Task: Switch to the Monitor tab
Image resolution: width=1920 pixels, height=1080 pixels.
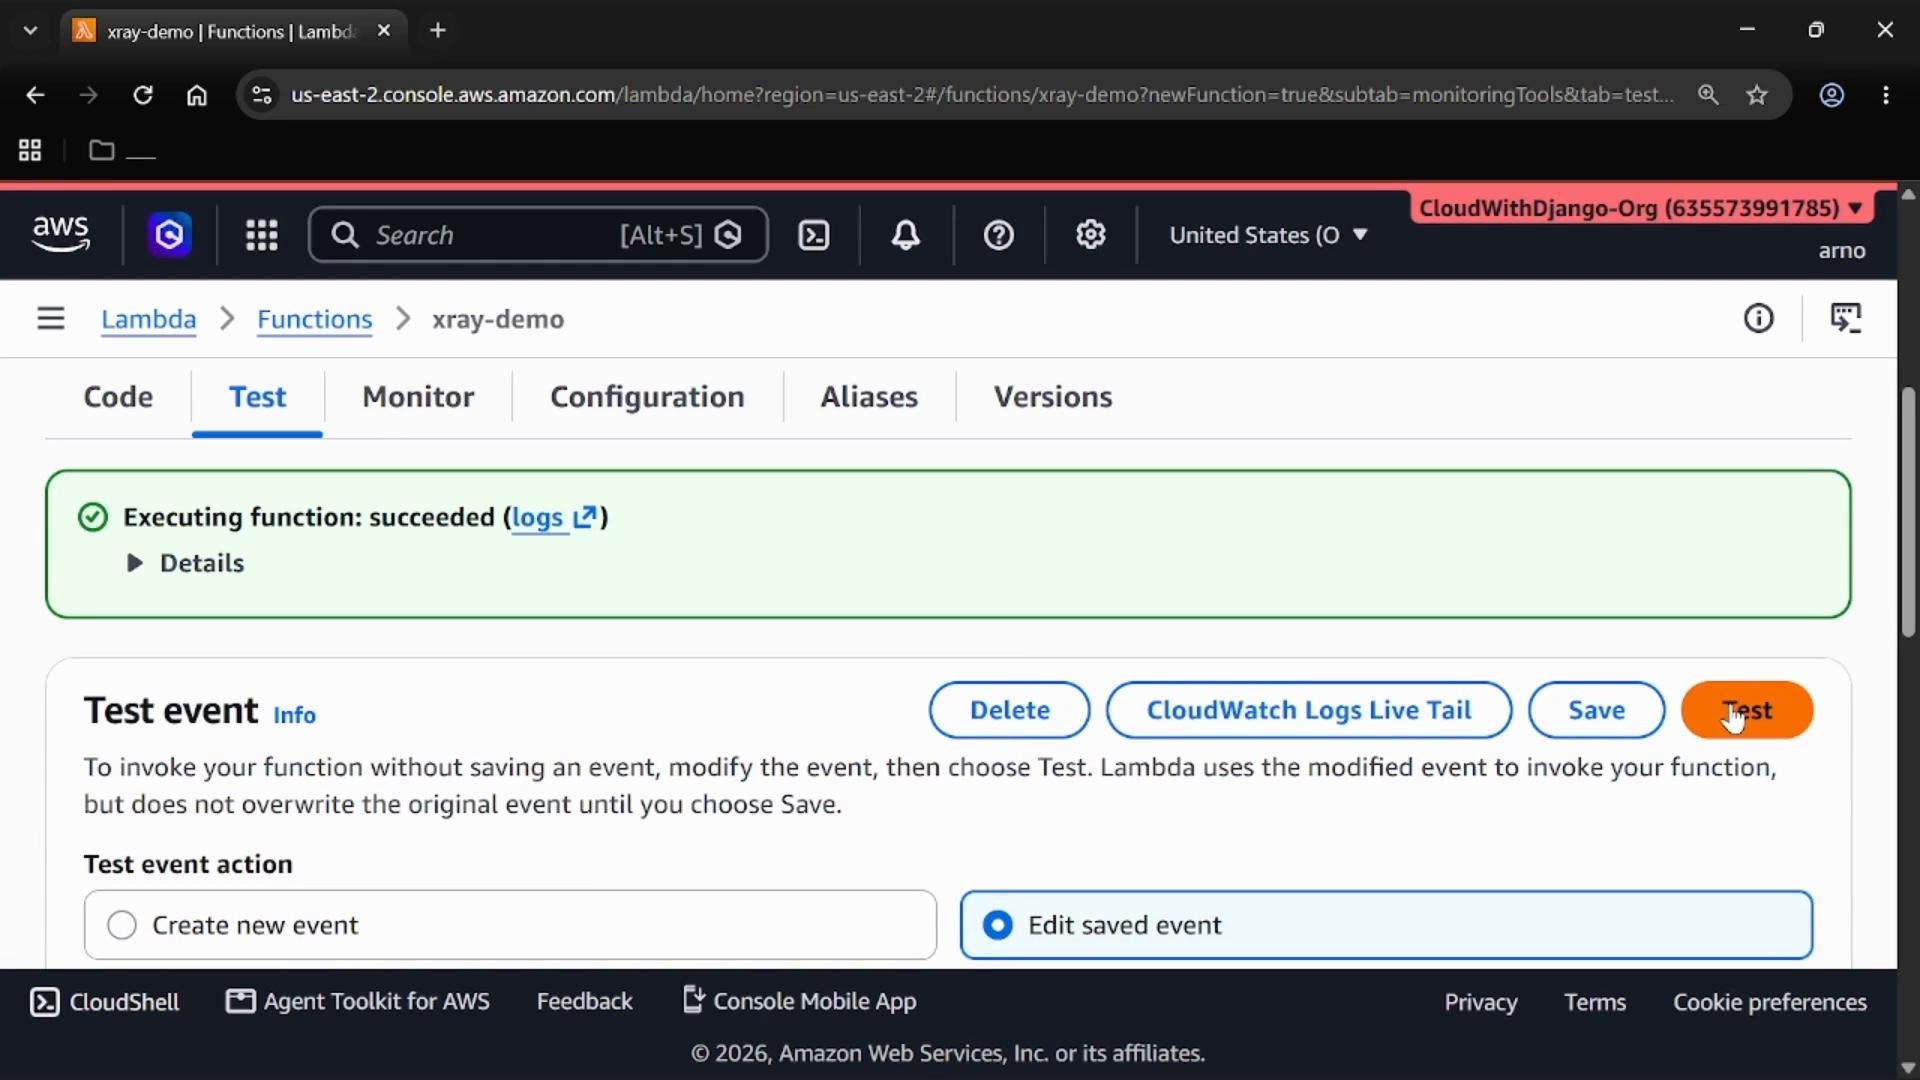Action: point(418,397)
